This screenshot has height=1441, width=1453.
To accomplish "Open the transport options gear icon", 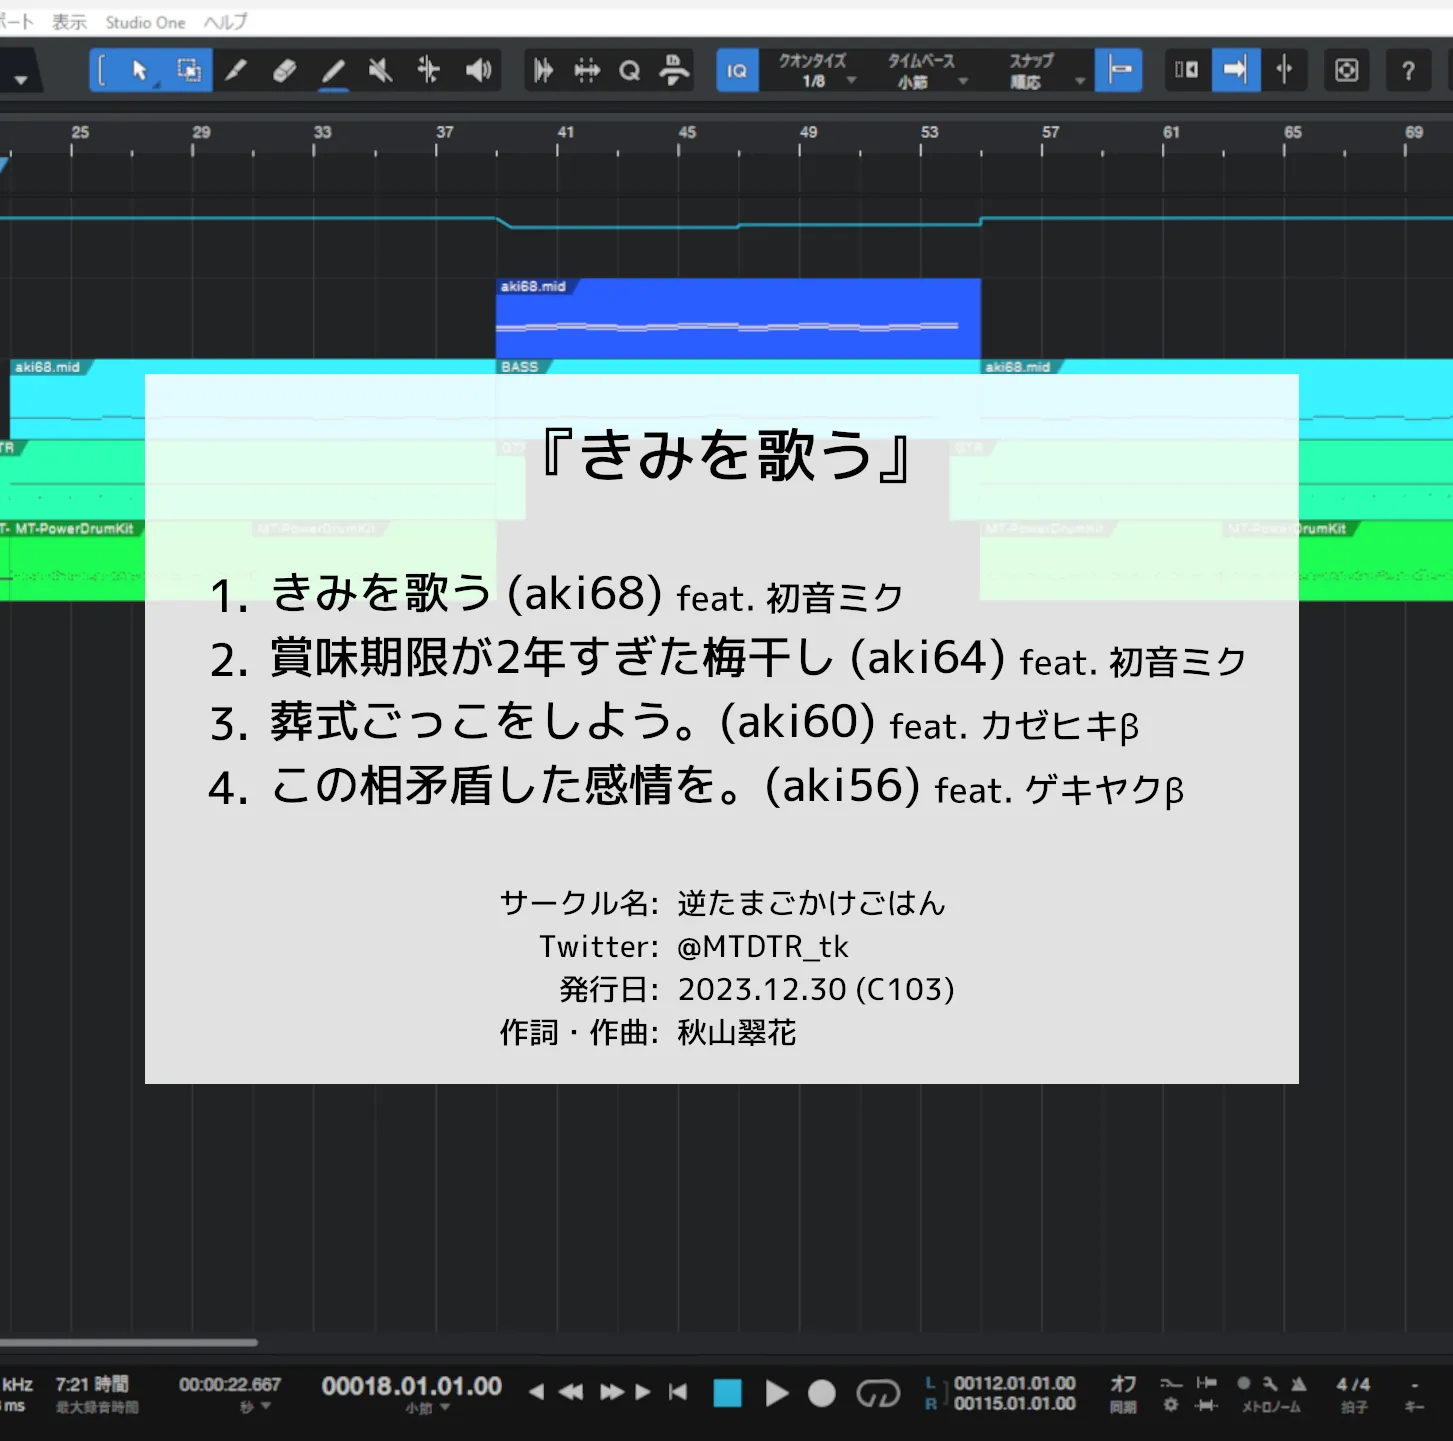I will pos(1170,1405).
